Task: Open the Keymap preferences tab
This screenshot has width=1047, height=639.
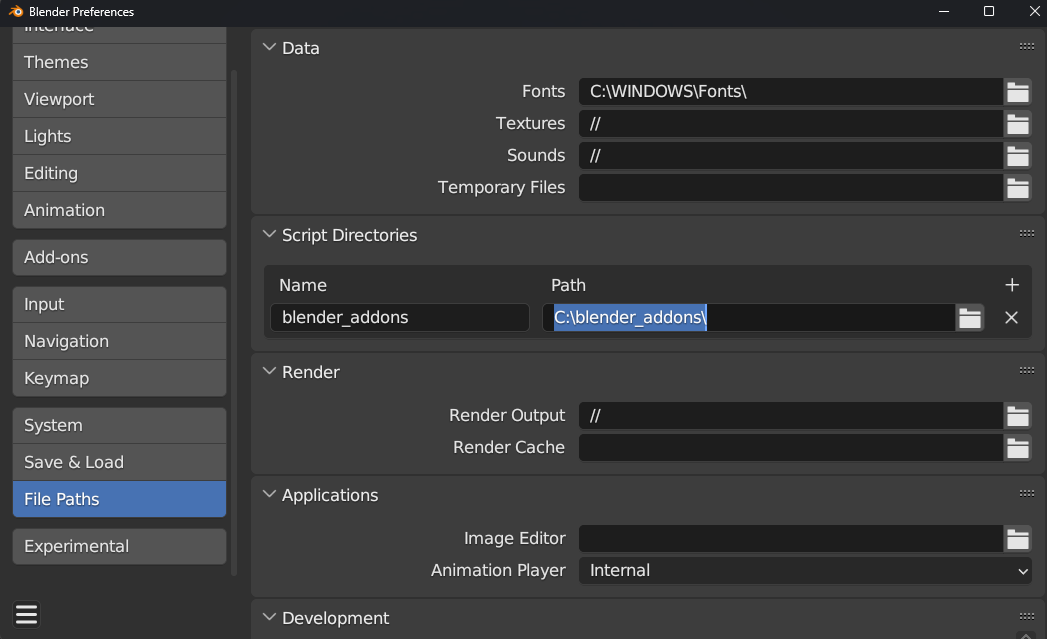Action: click(x=120, y=378)
